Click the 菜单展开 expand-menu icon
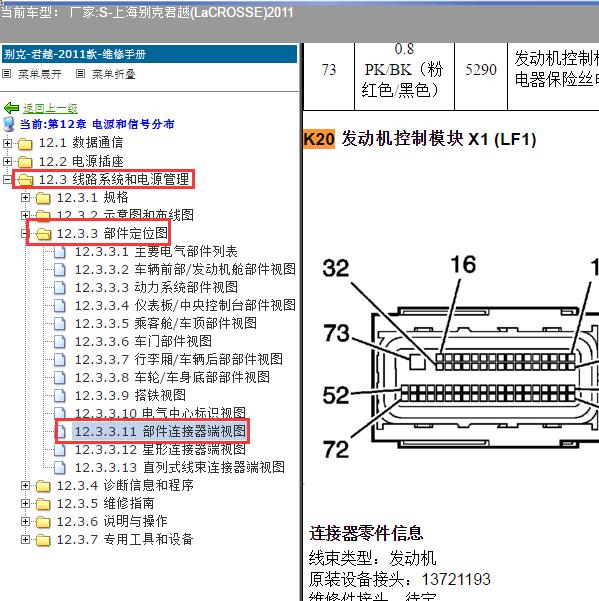This screenshot has width=599, height=601. [7, 74]
